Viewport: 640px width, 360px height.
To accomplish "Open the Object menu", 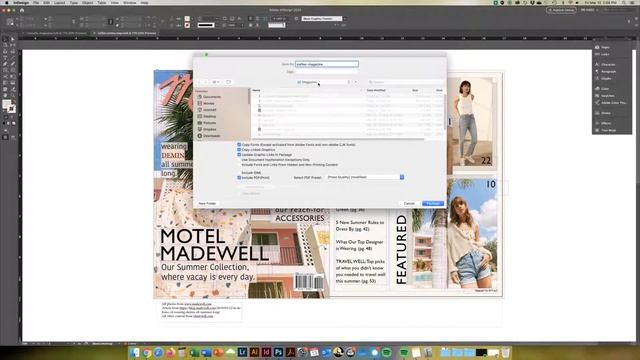I will [87, 2].
